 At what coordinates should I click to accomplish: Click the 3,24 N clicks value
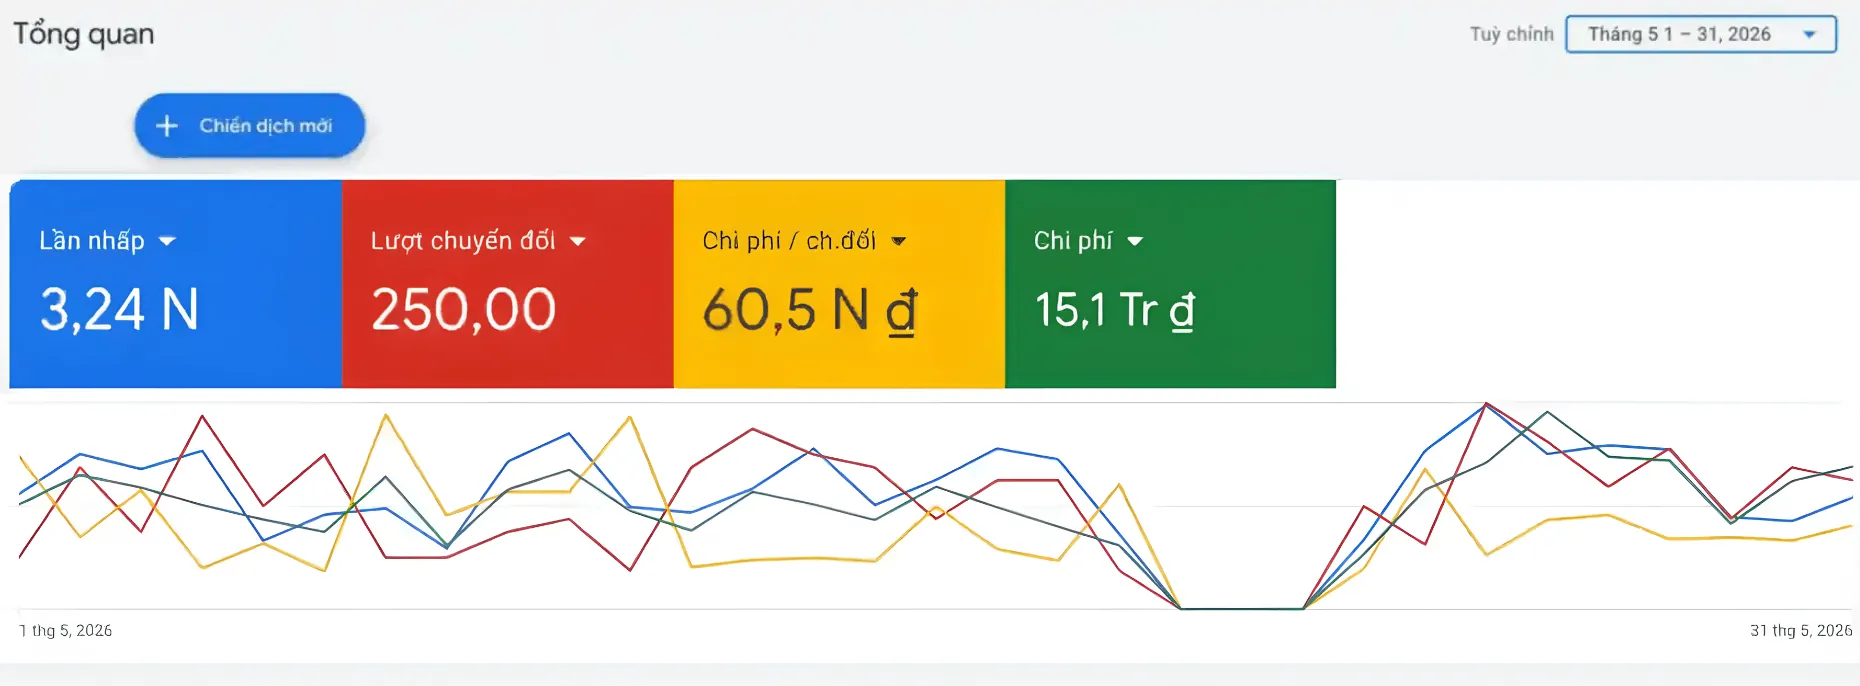(x=119, y=310)
